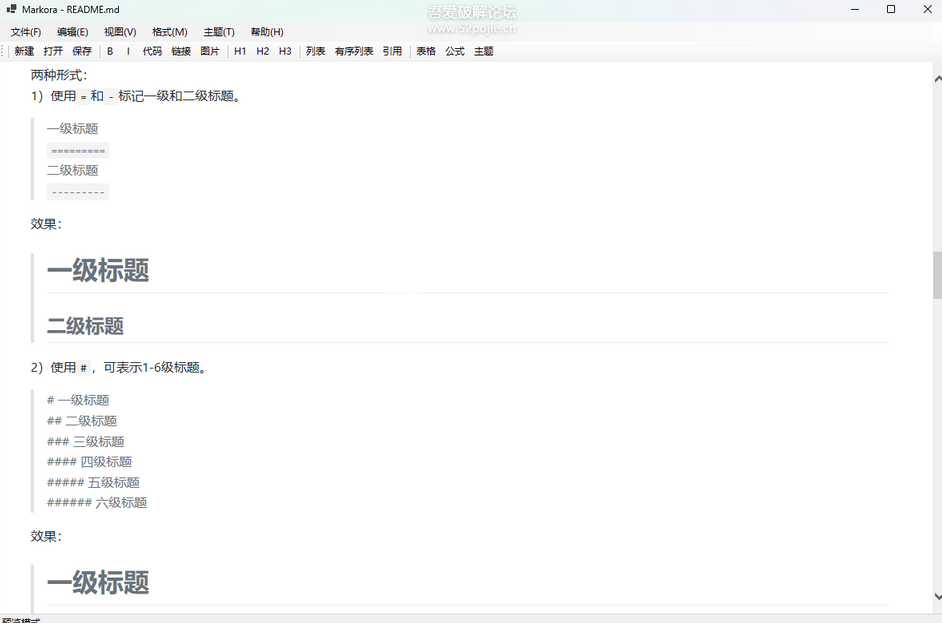Apply the H3 heading format
The image size is (942, 623).
coord(285,51)
